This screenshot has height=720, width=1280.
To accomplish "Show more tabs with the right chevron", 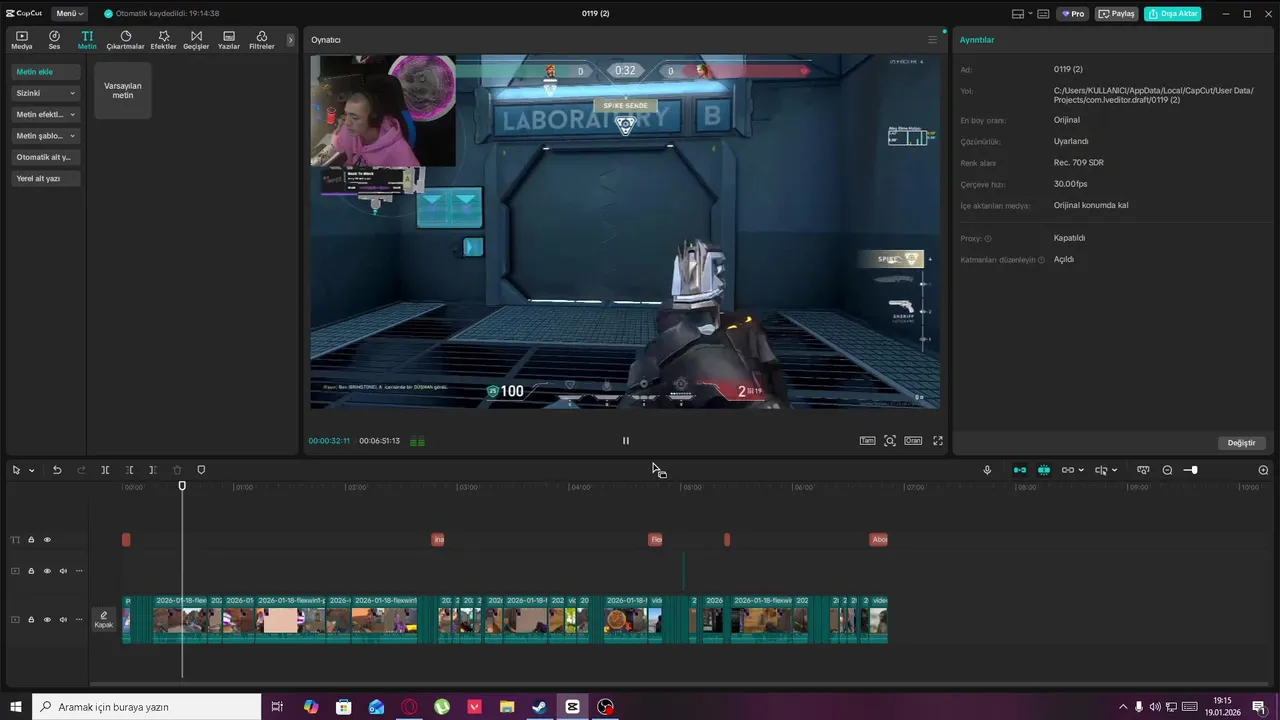I will point(291,40).
